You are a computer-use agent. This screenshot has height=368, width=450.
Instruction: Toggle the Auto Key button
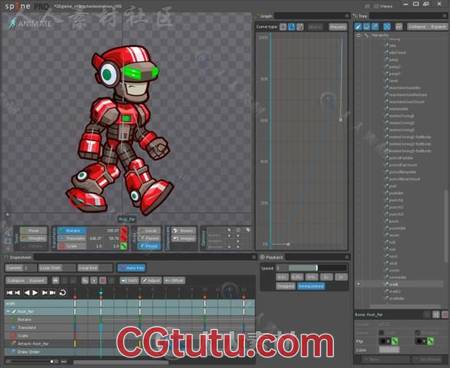click(x=131, y=268)
